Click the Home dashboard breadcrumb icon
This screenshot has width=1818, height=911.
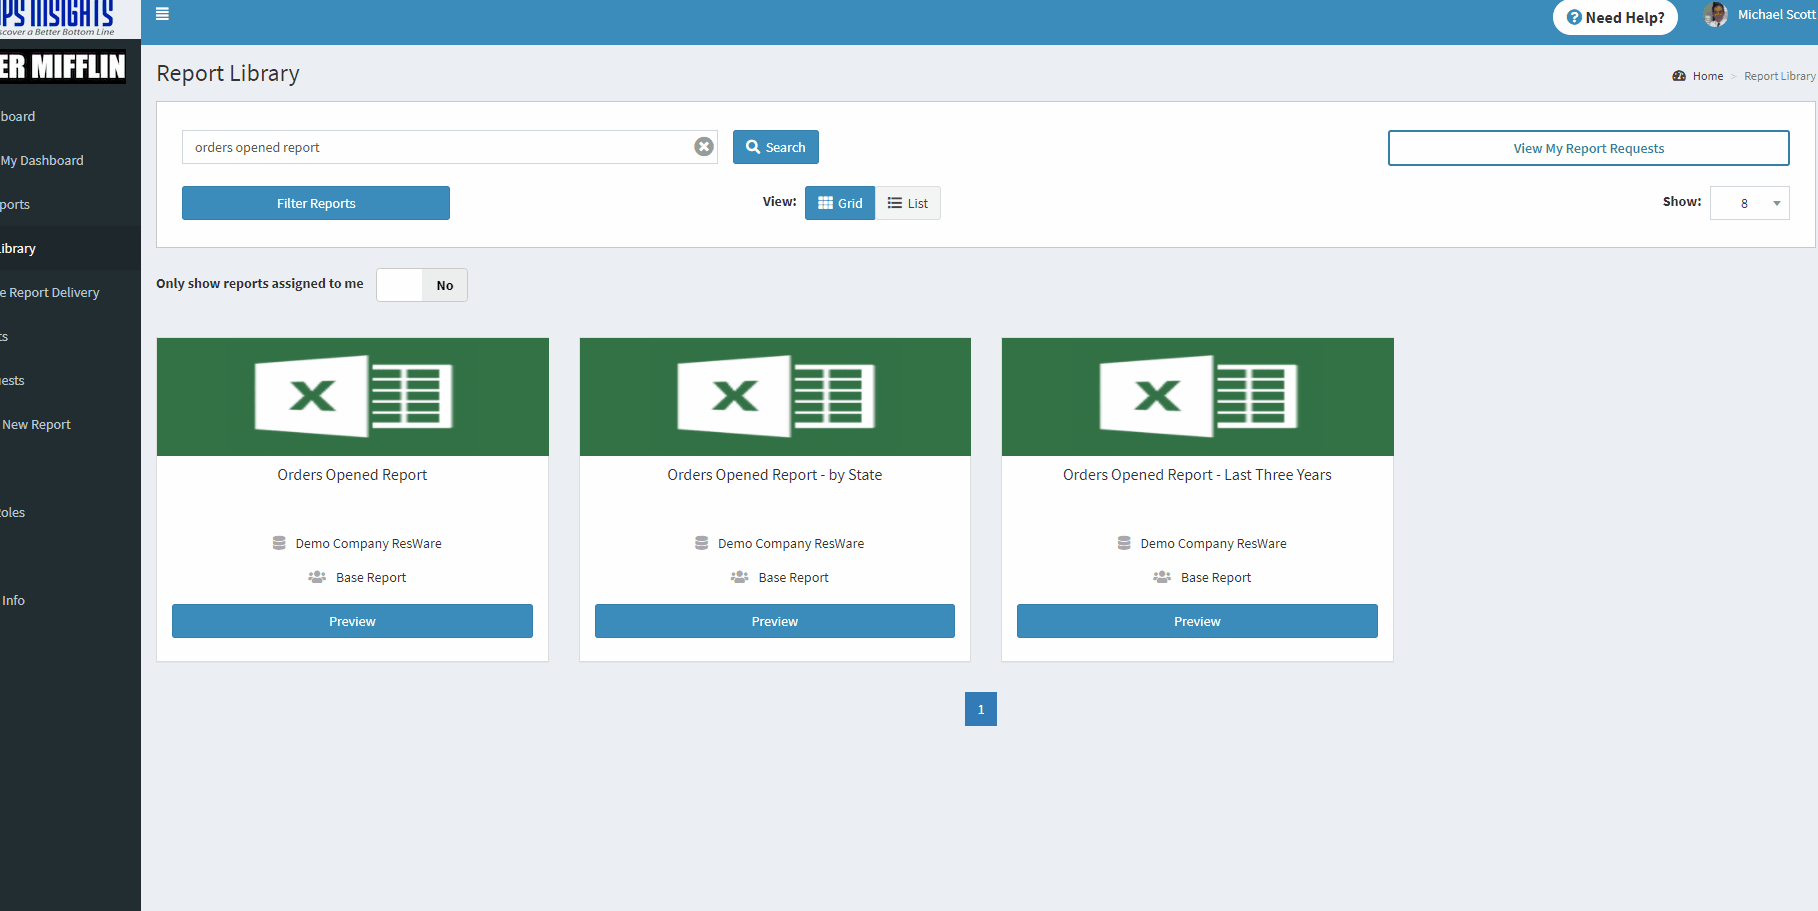click(1679, 76)
